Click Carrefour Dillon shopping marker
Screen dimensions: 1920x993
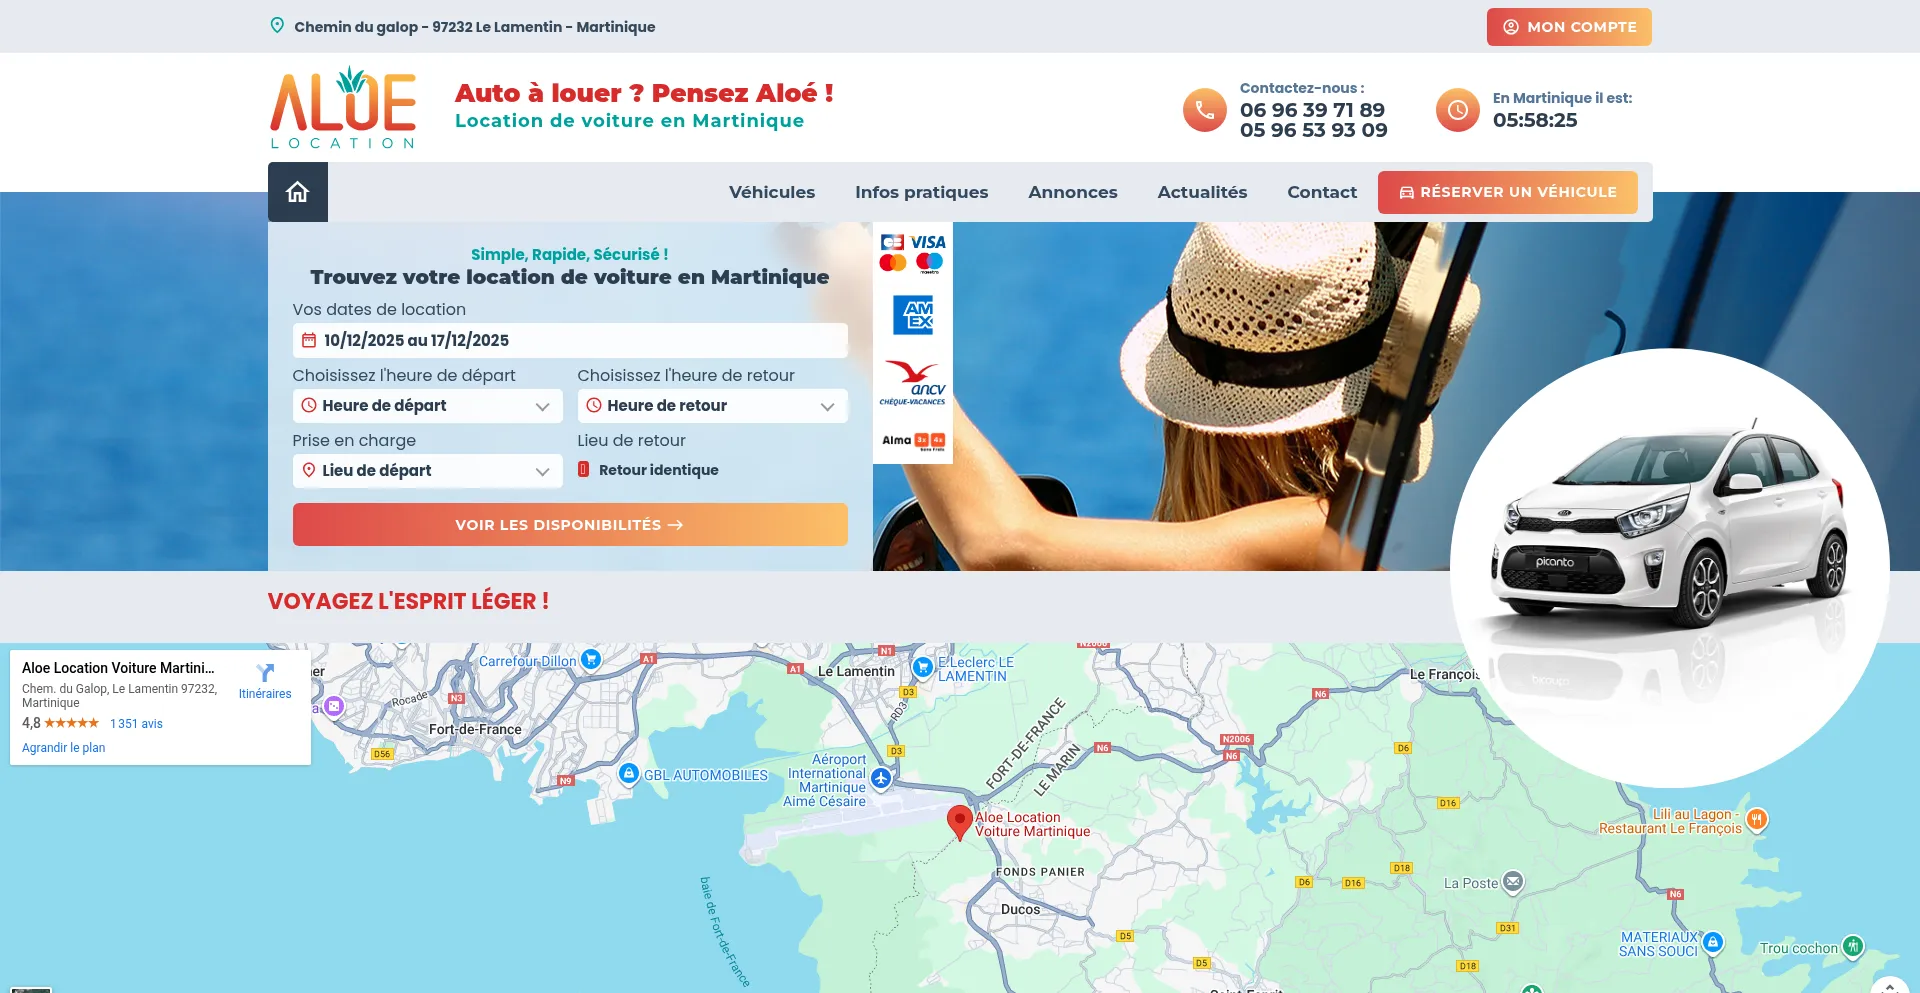591,659
